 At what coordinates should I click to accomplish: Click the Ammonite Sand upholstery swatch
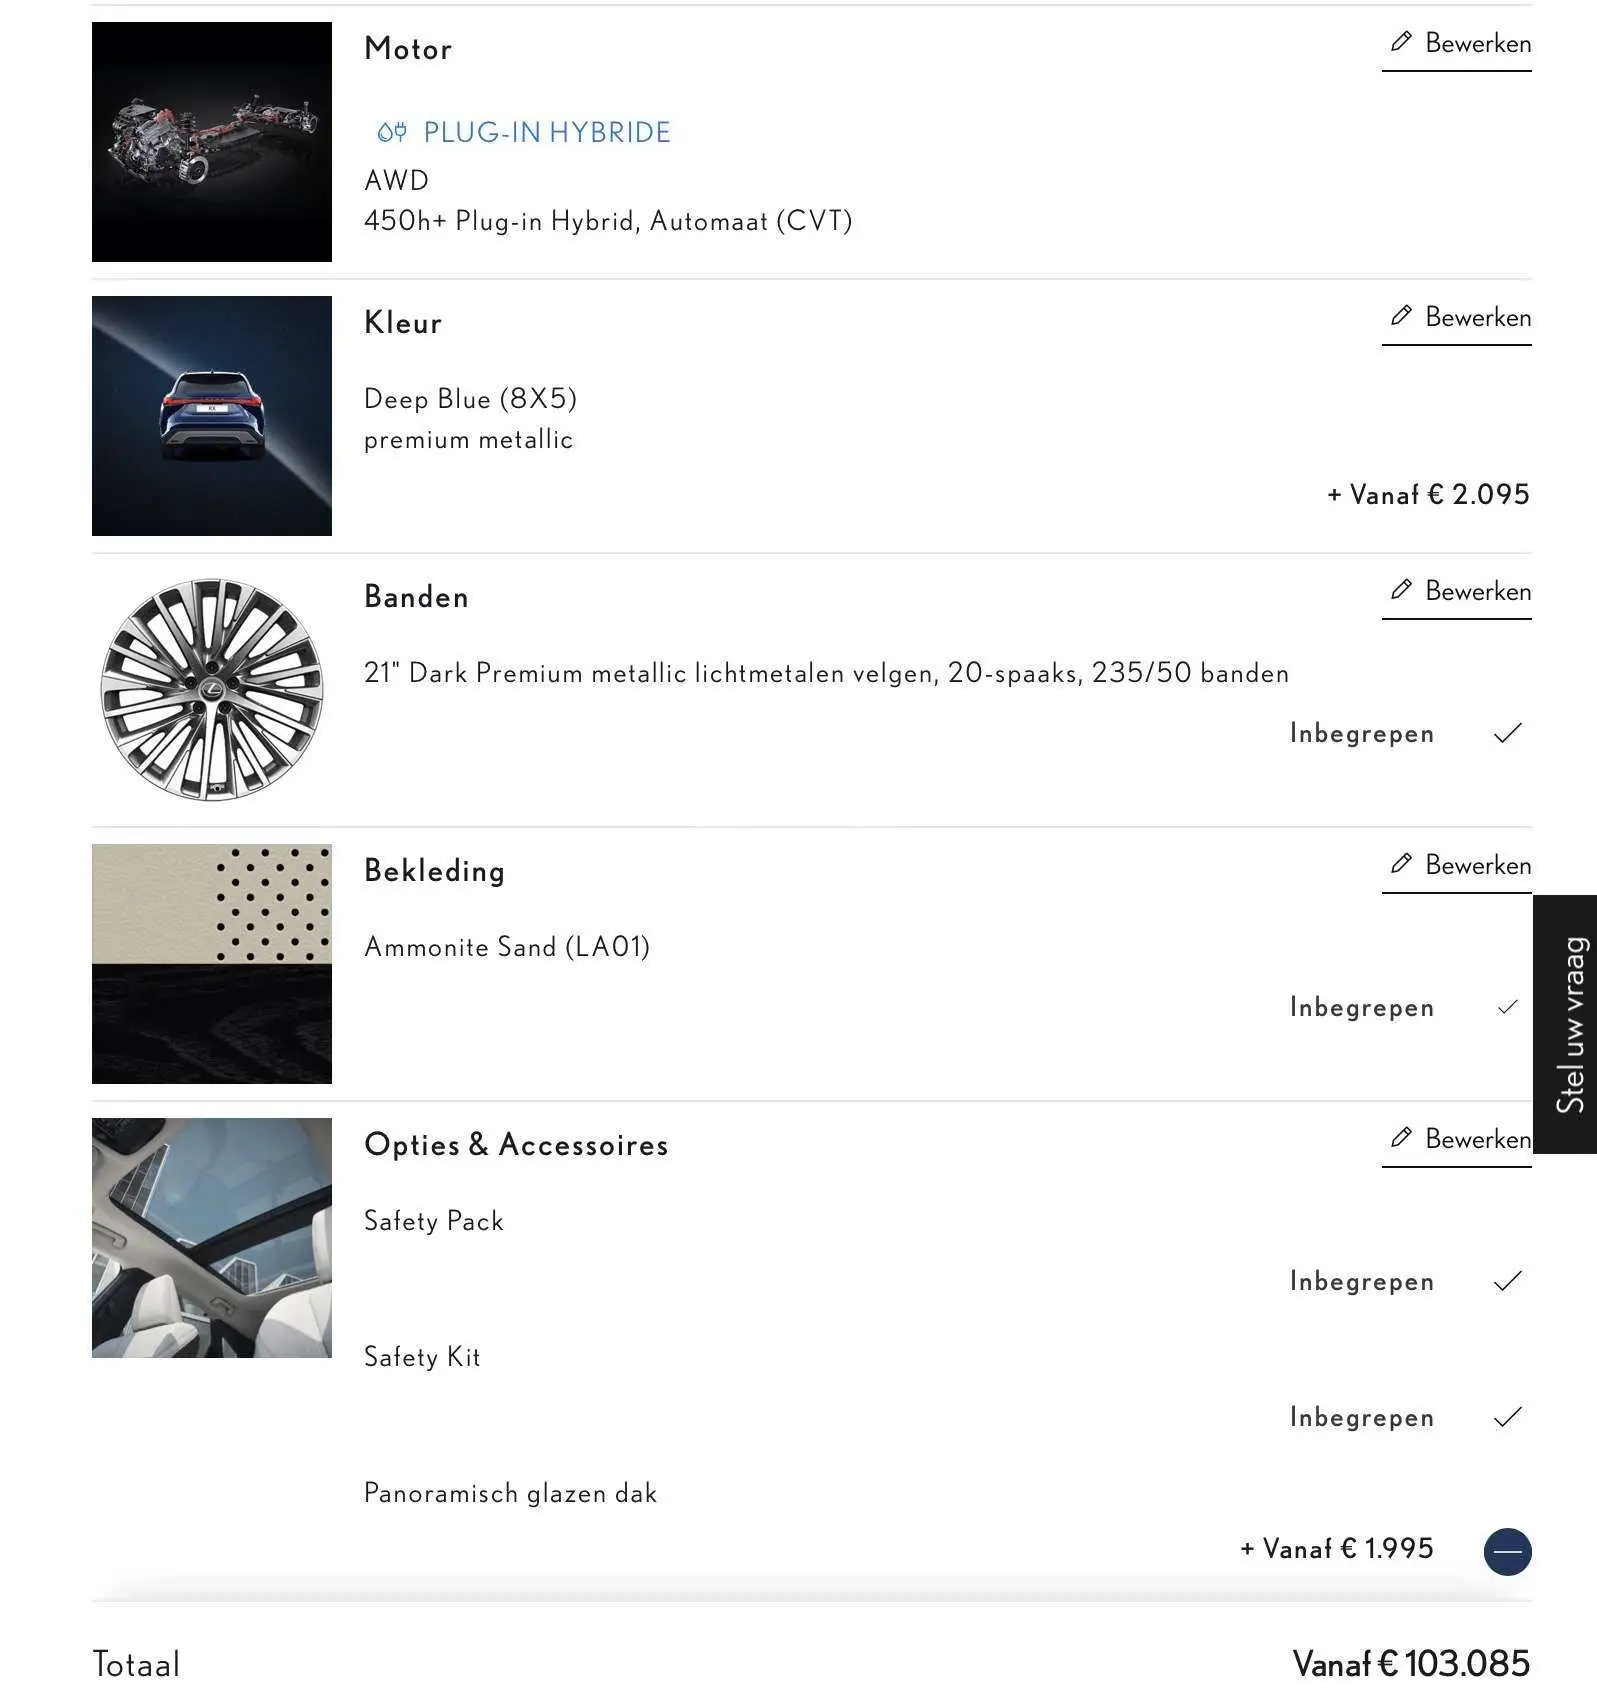pyautogui.click(x=212, y=964)
